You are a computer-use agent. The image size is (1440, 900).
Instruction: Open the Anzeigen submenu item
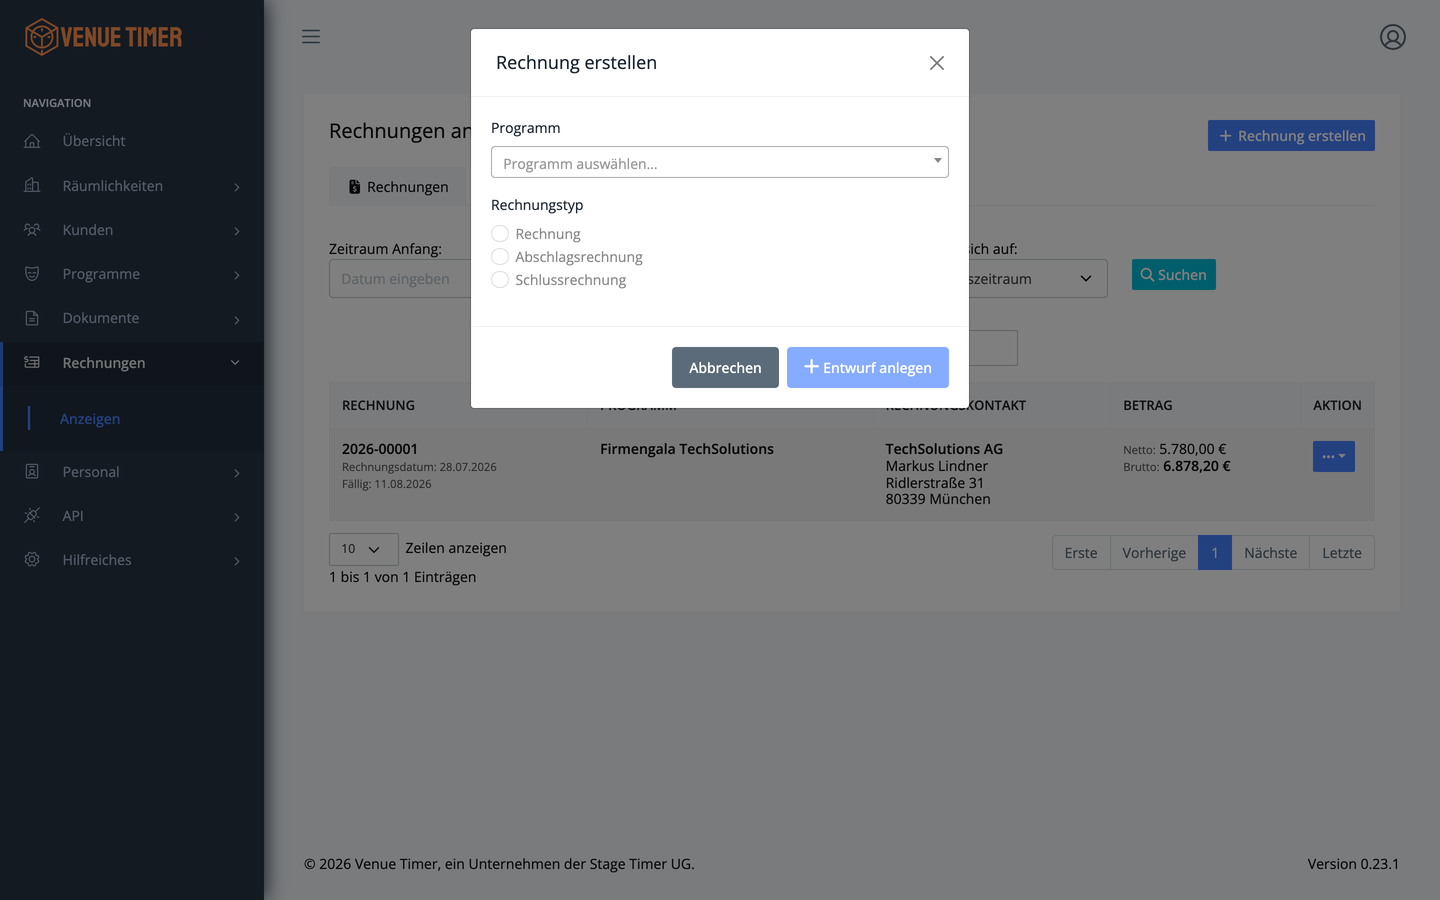tap(90, 419)
